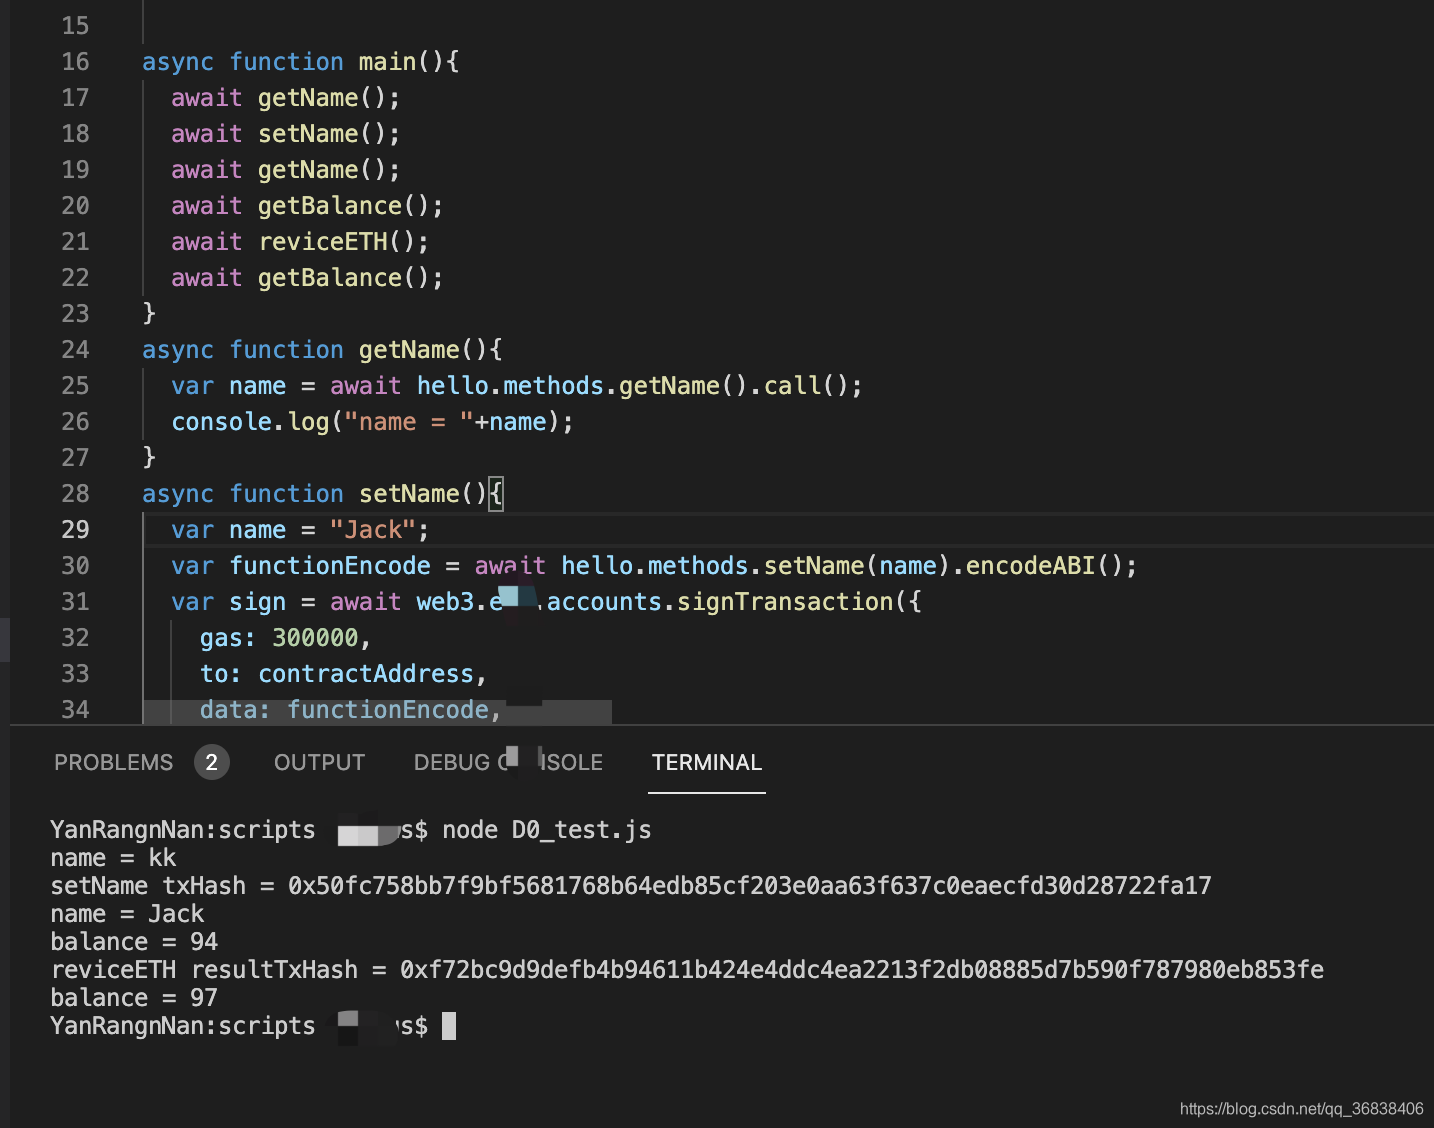Click line number 29 in gutter
This screenshot has width=1434, height=1128.
click(75, 529)
